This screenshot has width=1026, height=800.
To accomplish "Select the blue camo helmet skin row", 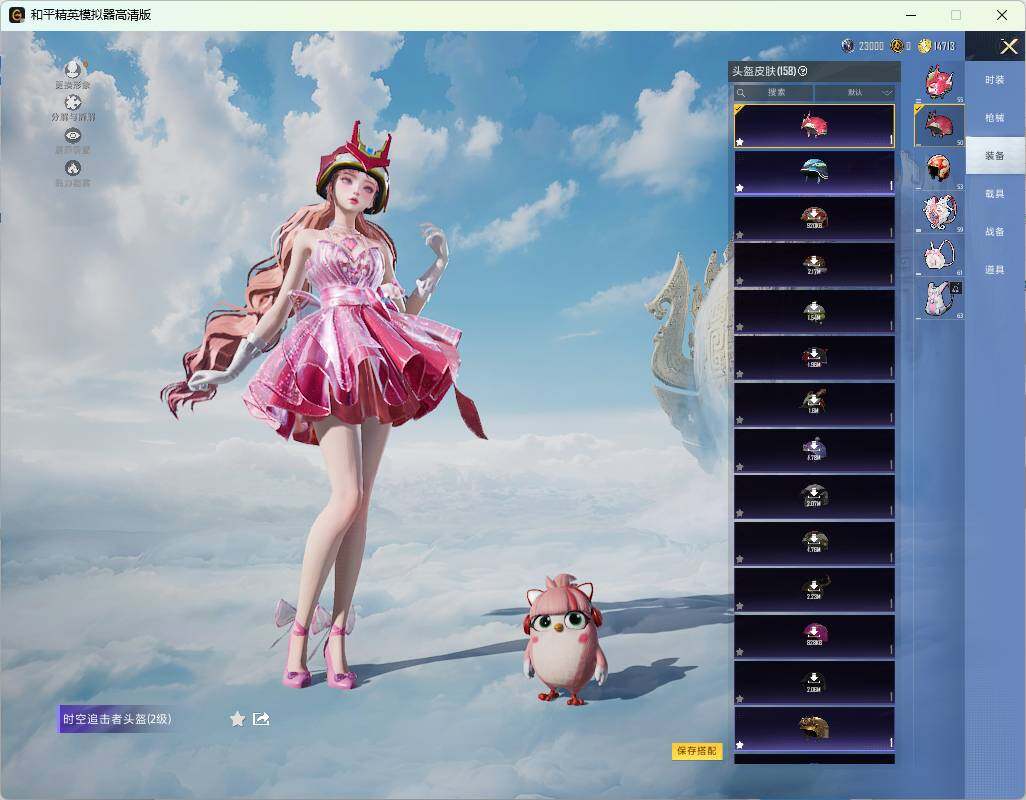I will tap(814, 173).
